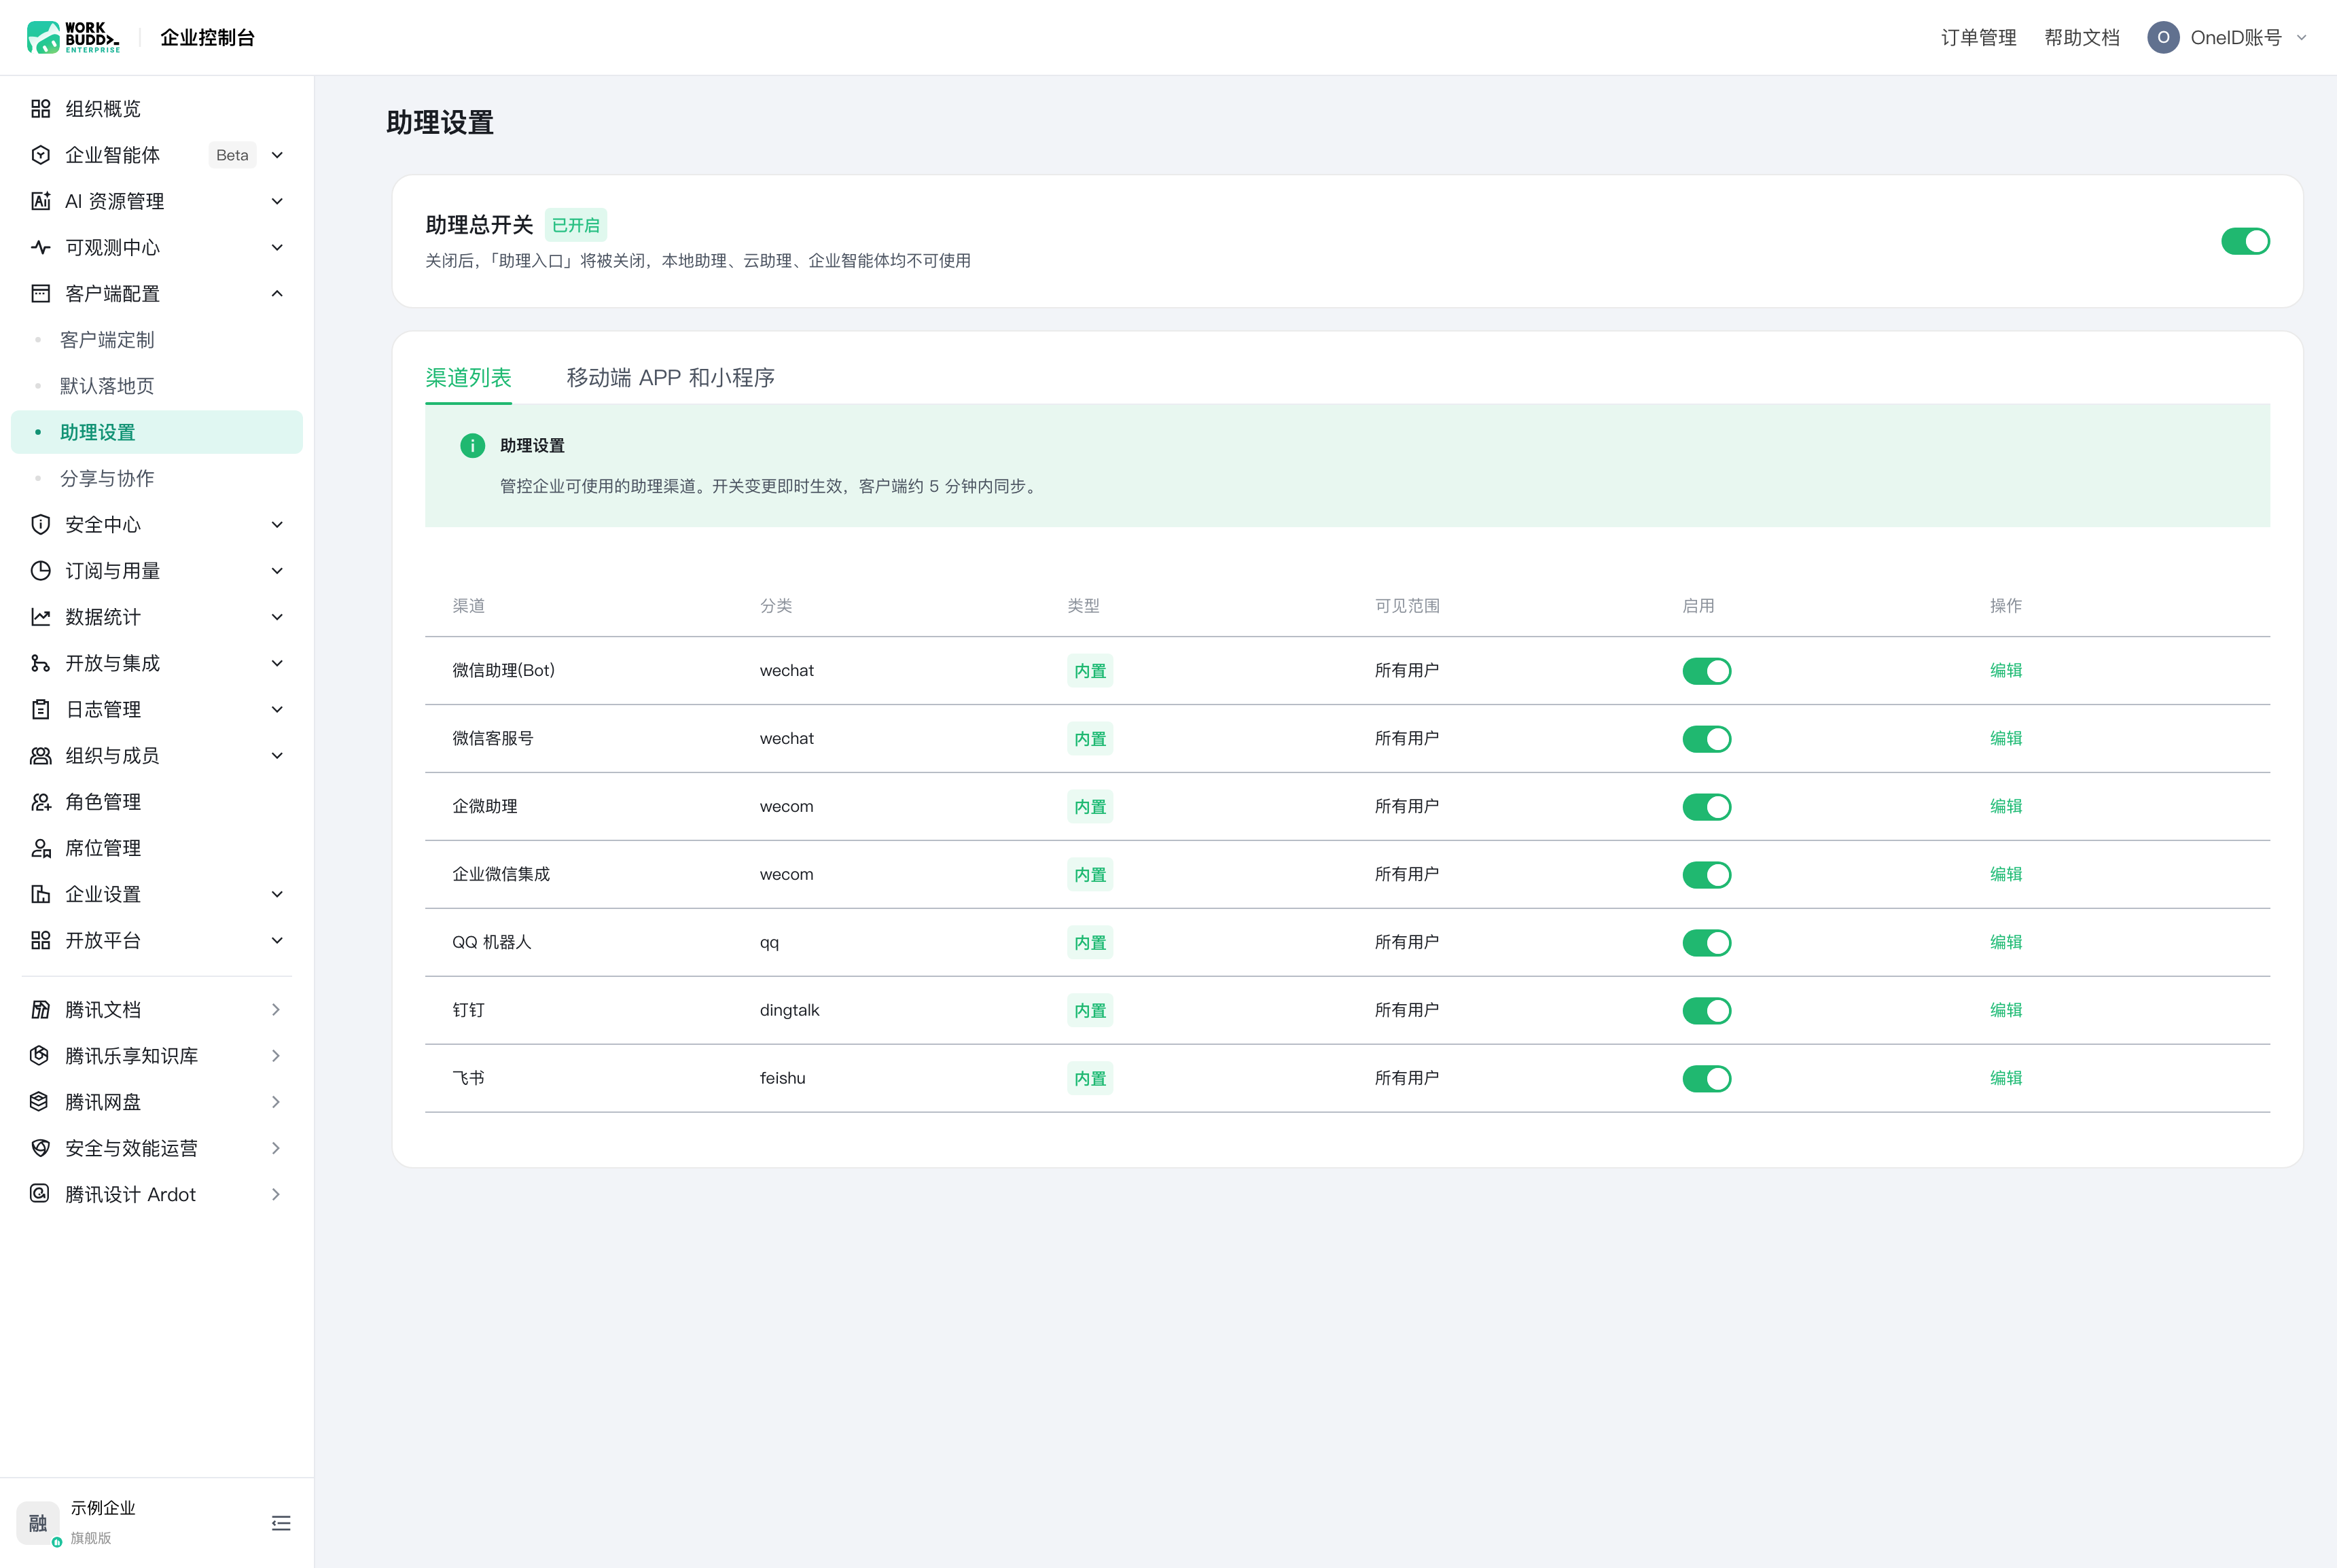The image size is (2337, 1568).
Task: Click the 席位管理 seat icon
Action: tap(40, 848)
